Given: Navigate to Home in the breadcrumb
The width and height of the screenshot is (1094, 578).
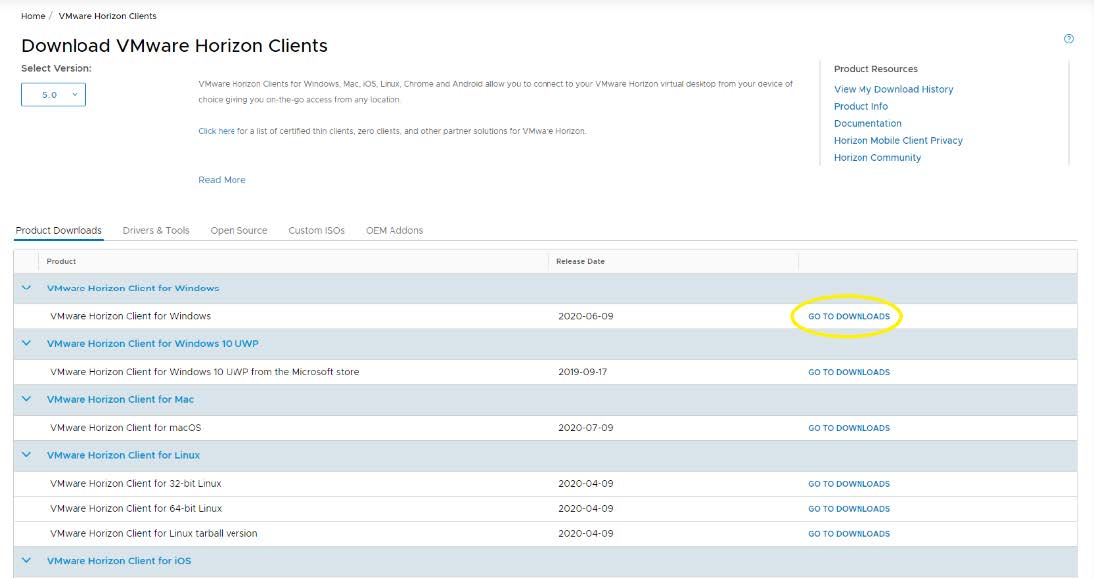Looking at the screenshot, I should click(33, 17).
